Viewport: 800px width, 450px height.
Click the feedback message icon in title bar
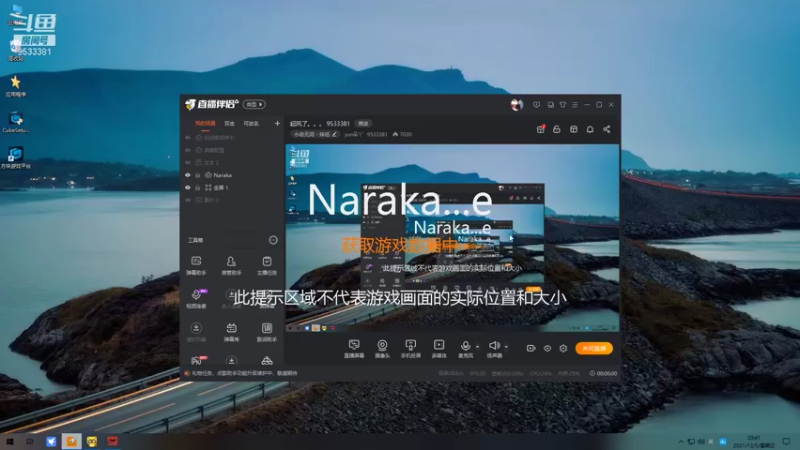536,105
